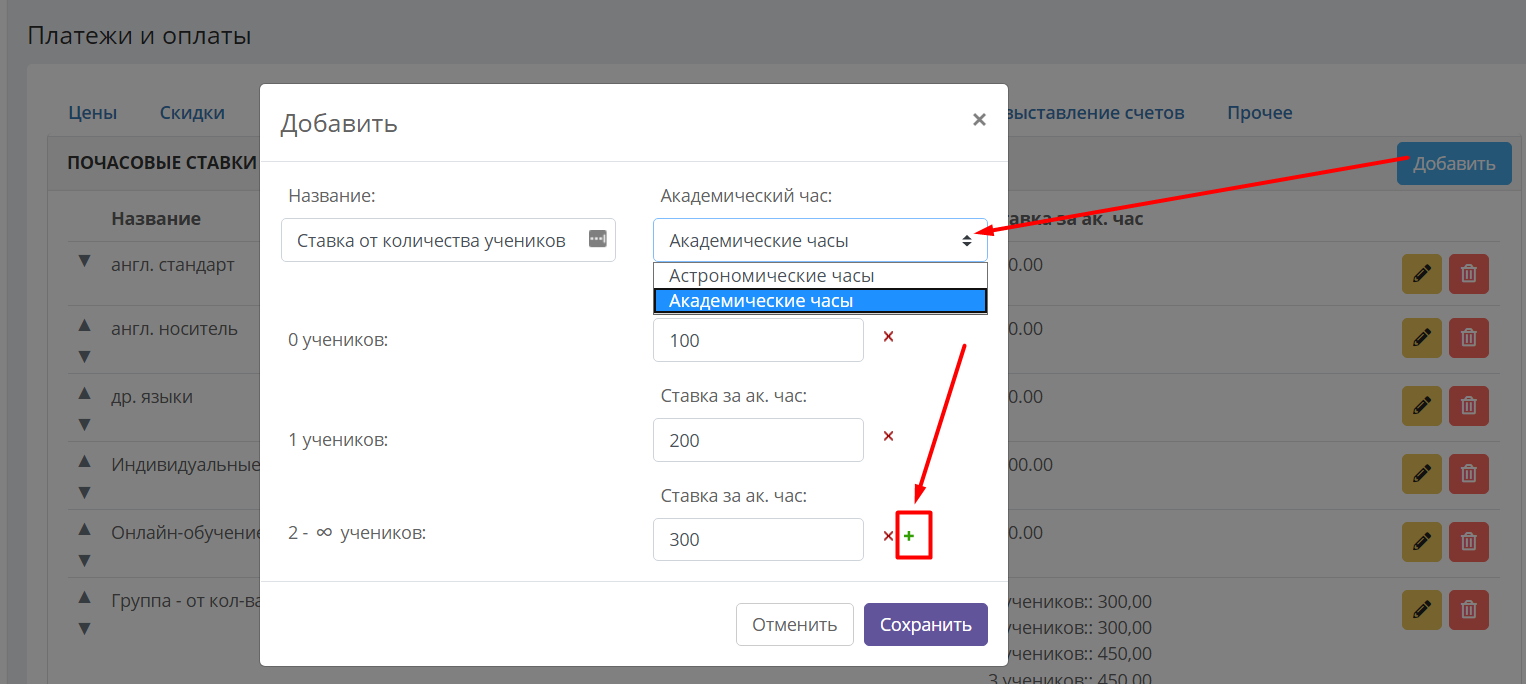Remove the 1 учеников rate row
Viewport: 1526px width, 684px height.
(888, 436)
